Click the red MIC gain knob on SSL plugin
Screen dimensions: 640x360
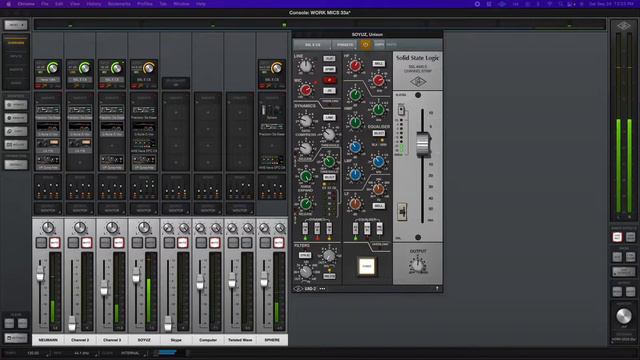coord(305,90)
